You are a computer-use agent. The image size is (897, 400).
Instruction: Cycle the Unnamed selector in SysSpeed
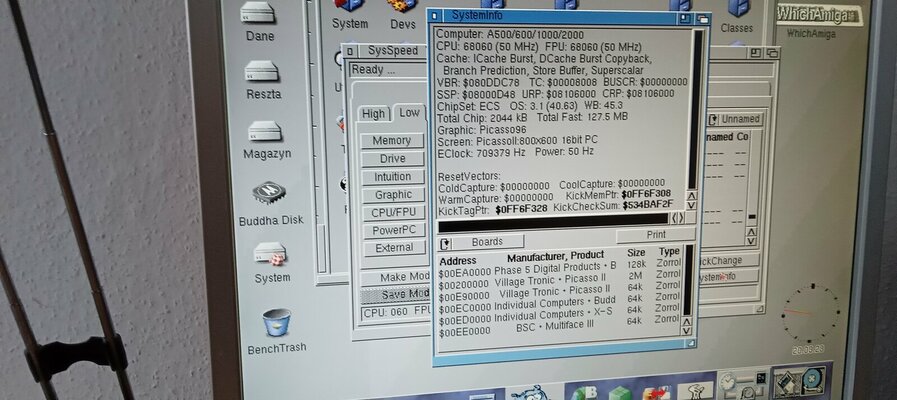[x=735, y=119]
